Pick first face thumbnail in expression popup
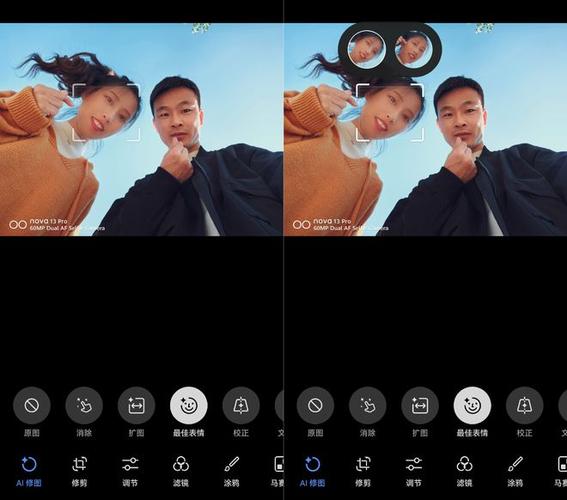 click(x=366, y=49)
